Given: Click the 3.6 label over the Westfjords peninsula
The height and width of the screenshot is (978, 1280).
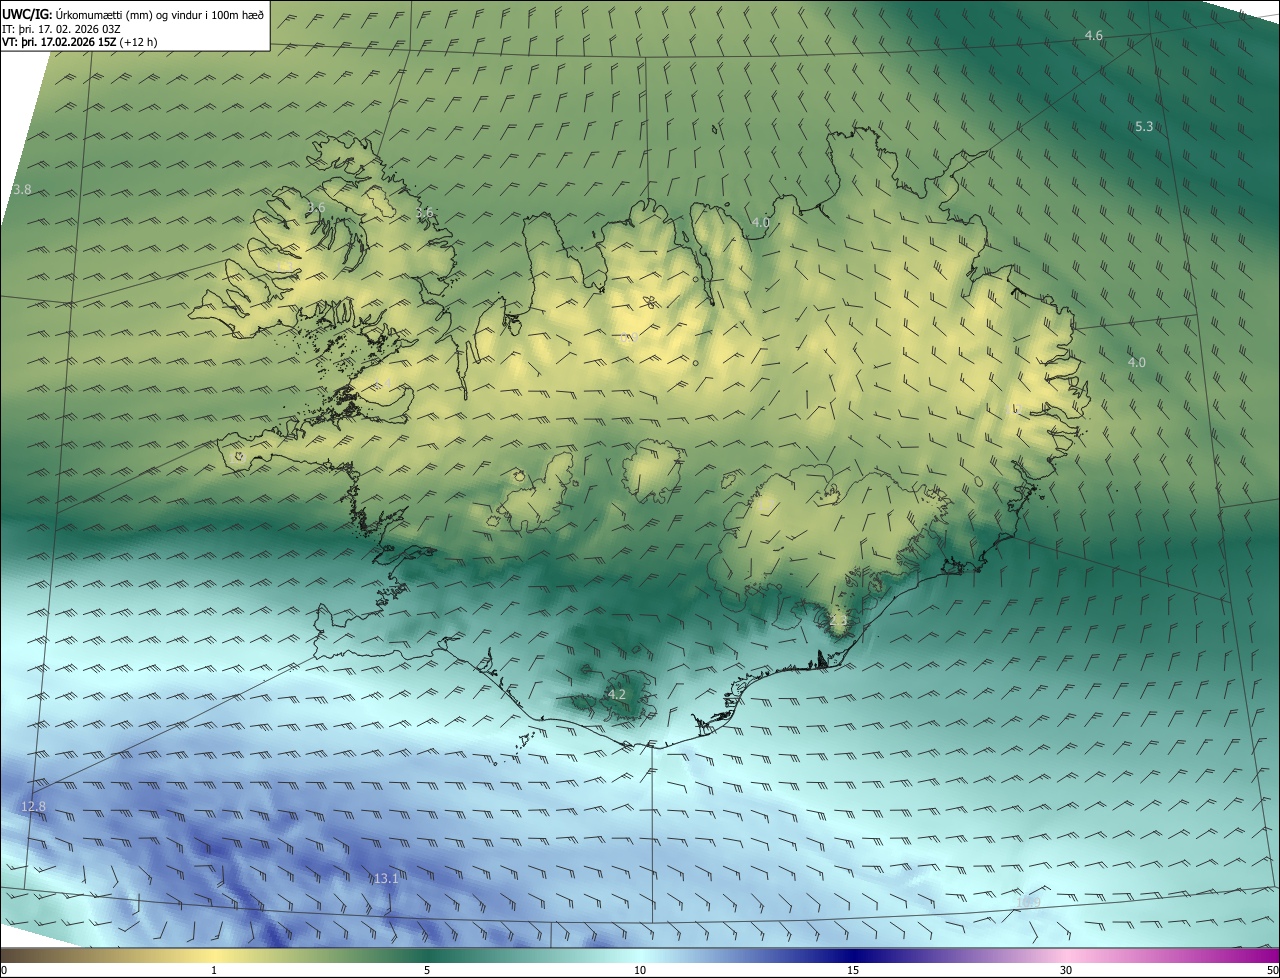Looking at the screenshot, I should tap(316, 207).
